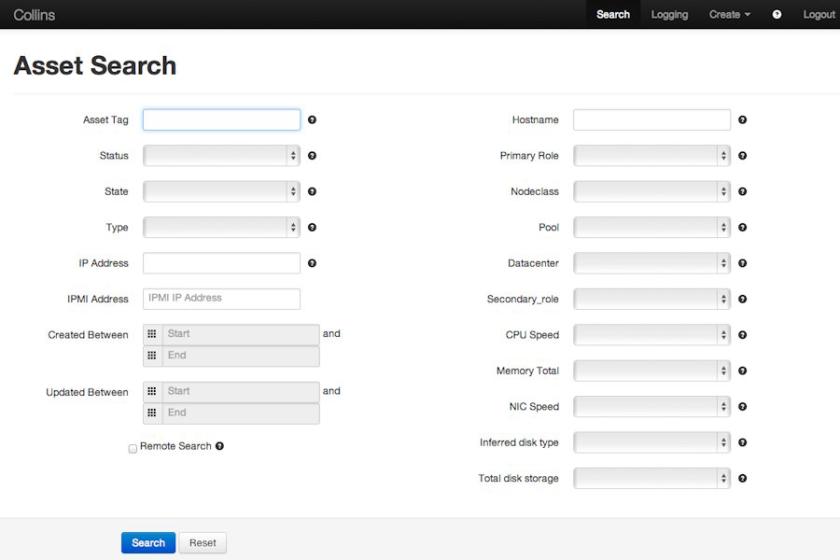Open the NIC Speed dropdown

tap(651, 407)
